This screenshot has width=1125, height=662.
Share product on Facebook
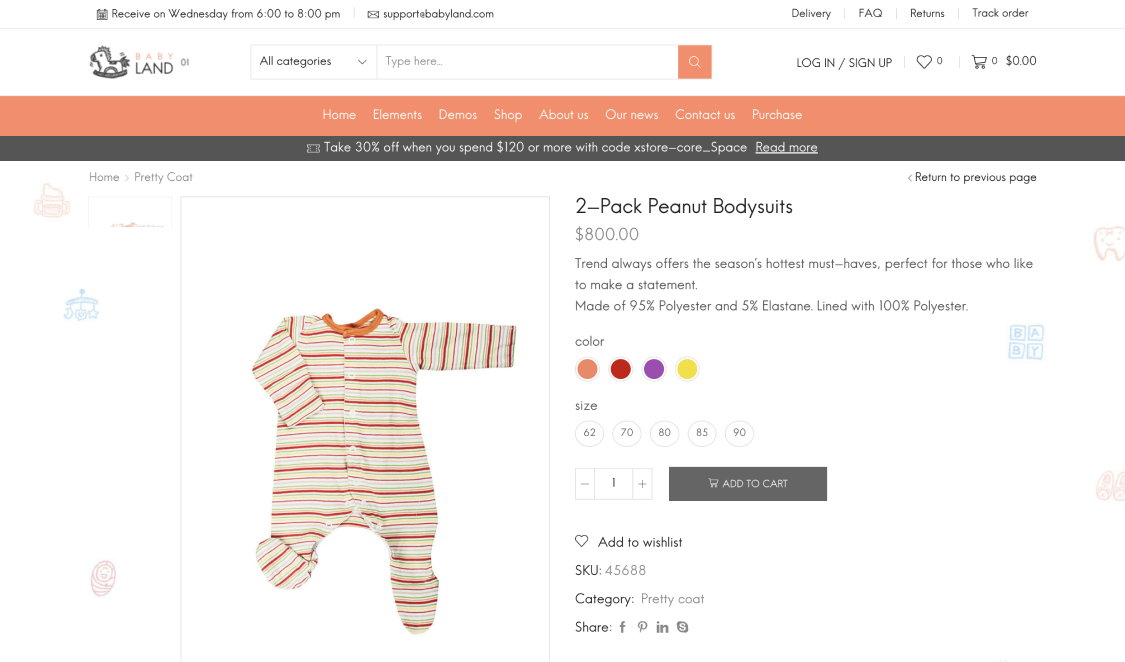tap(622, 628)
